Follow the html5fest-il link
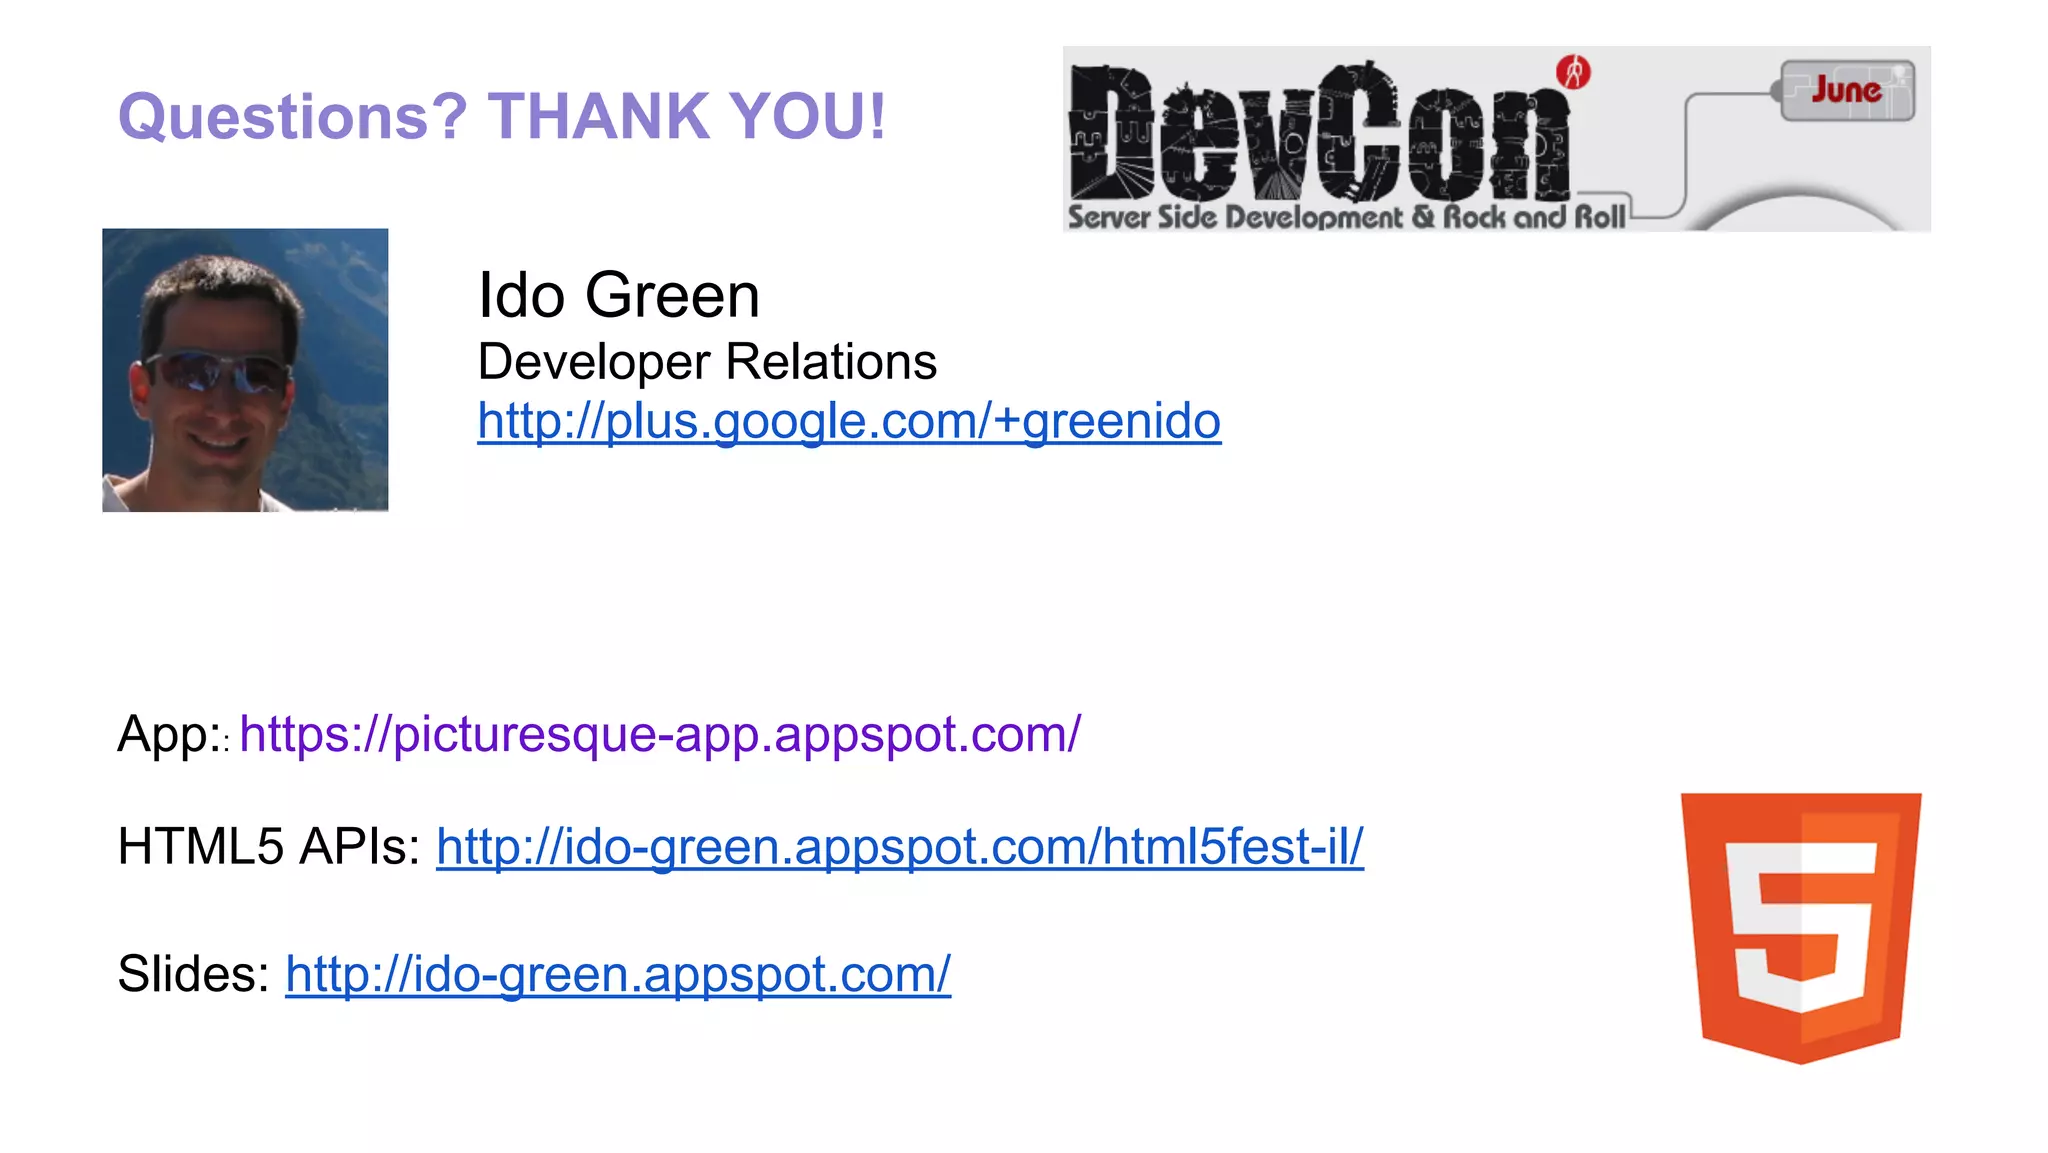This screenshot has height=1153, width=2048. pos(900,847)
